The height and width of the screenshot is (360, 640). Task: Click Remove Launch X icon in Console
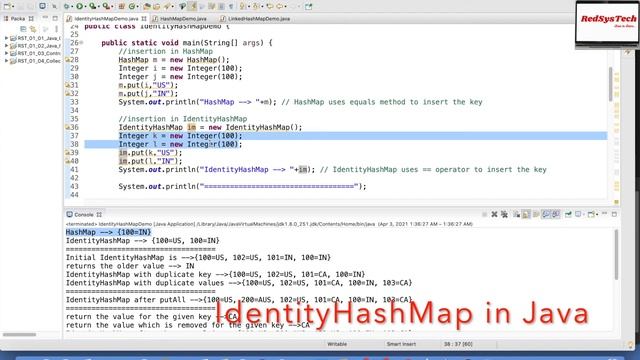[x=494, y=214]
